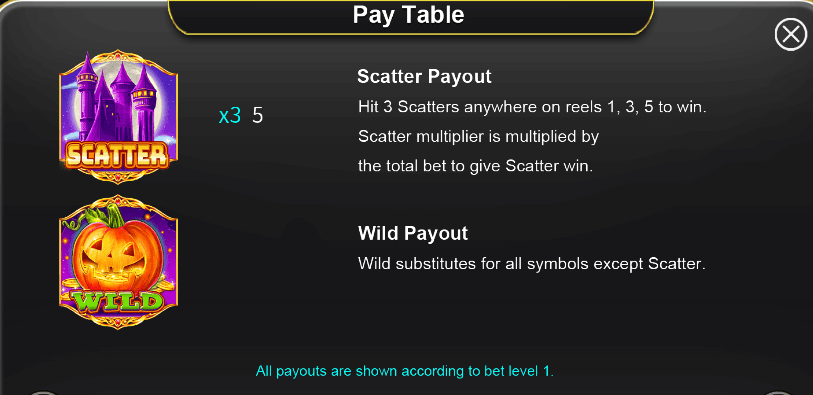Click the Wild Payout heading
This screenshot has width=813, height=395.
click(413, 233)
